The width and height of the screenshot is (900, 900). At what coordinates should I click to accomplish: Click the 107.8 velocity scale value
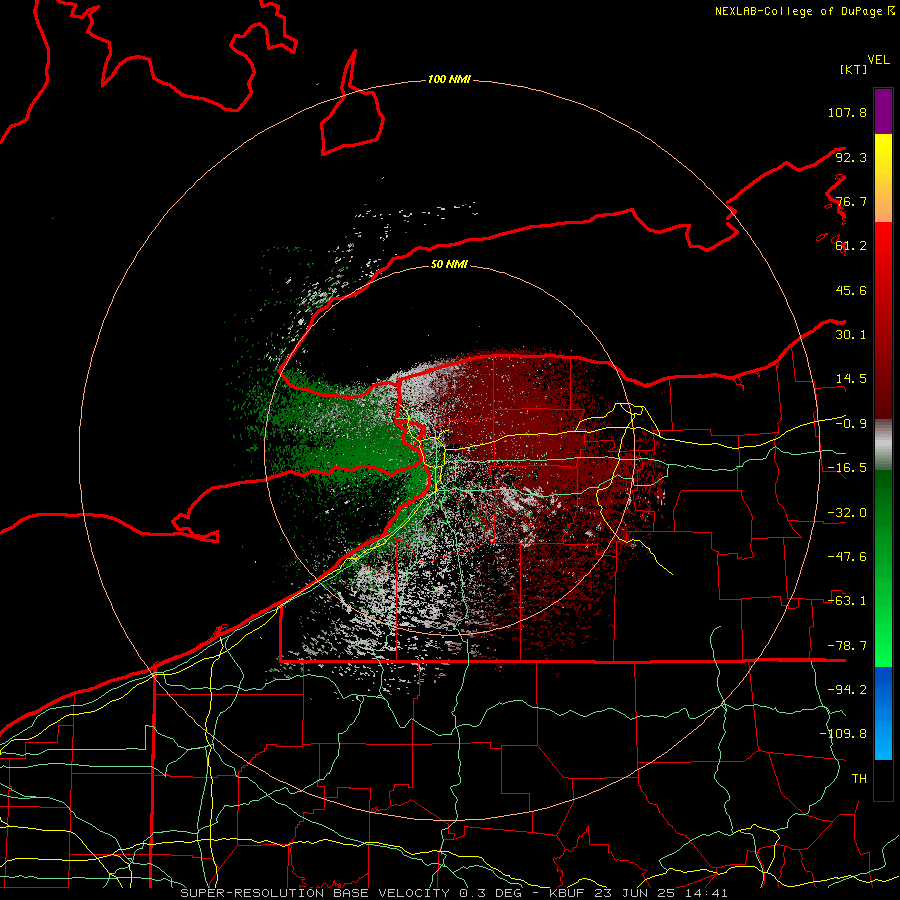click(847, 112)
